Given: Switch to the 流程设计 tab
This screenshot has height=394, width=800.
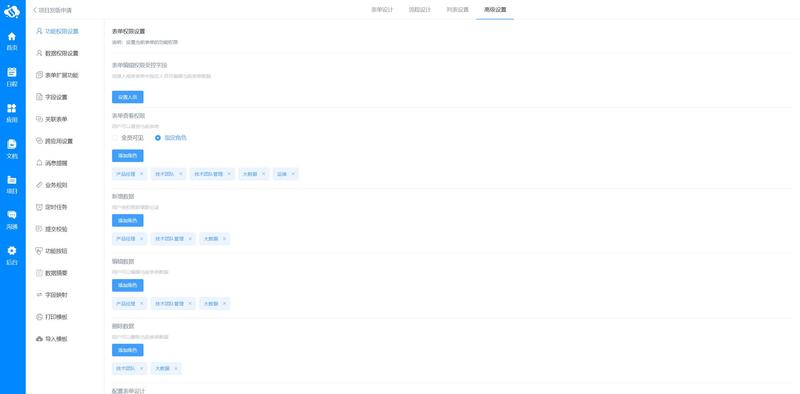Looking at the screenshot, I should point(420,10).
